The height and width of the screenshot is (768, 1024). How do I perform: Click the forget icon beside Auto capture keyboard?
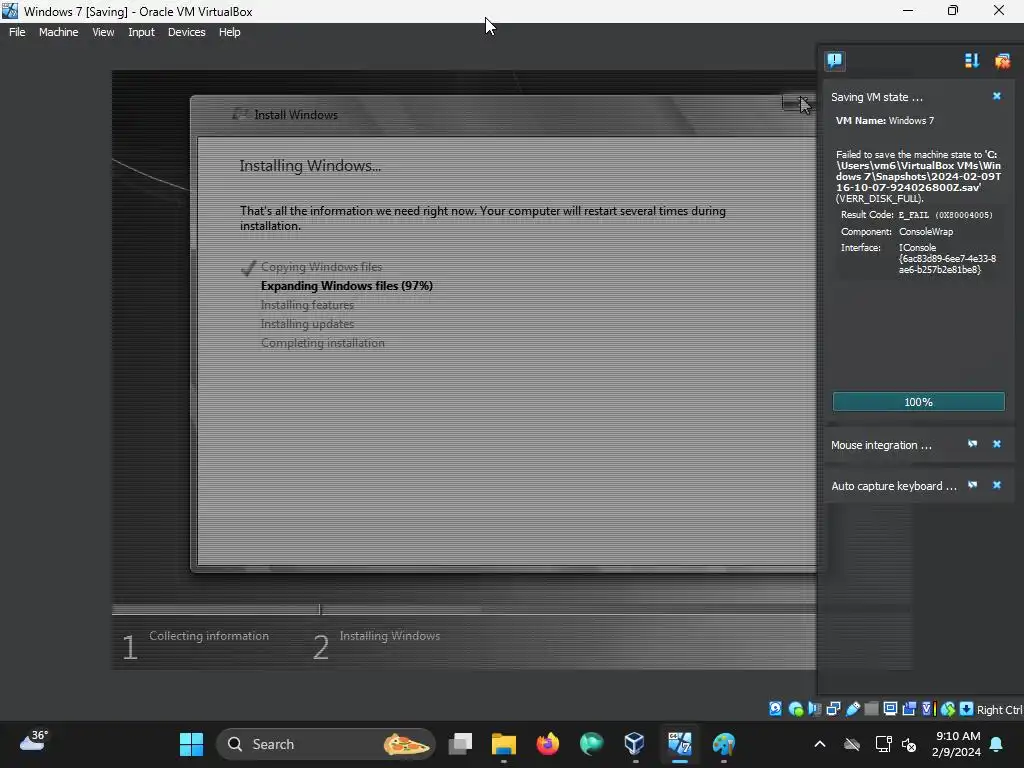pyautogui.click(x=972, y=485)
